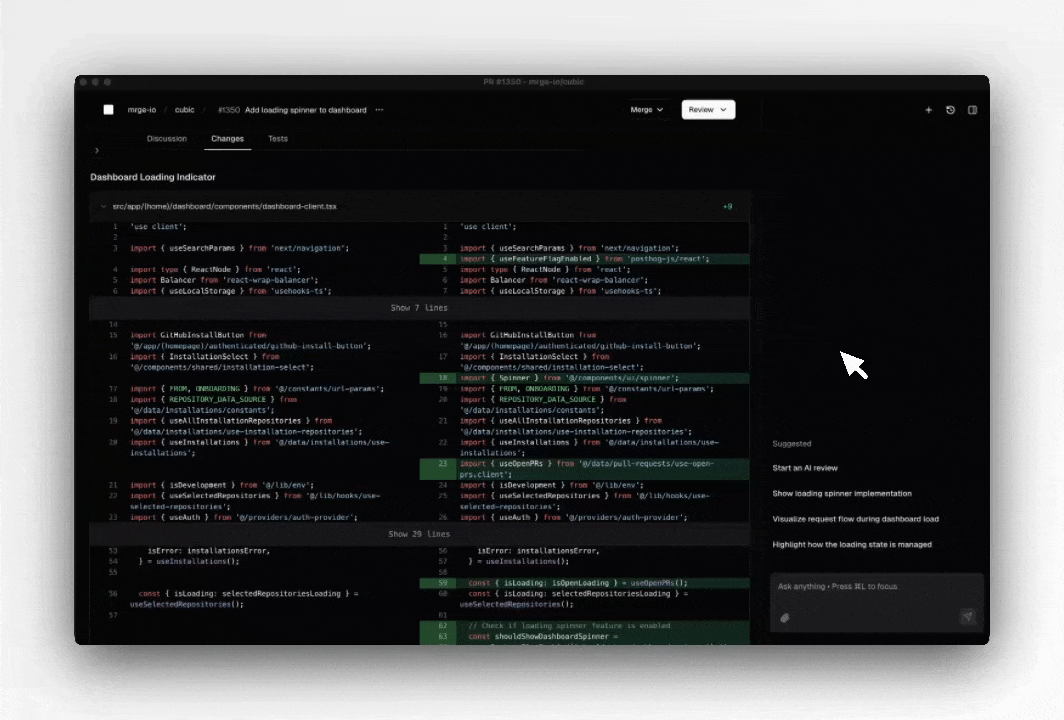The height and width of the screenshot is (720, 1064).
Task: Send a message via the paper plane icon
Action: [x=966, y=618]
